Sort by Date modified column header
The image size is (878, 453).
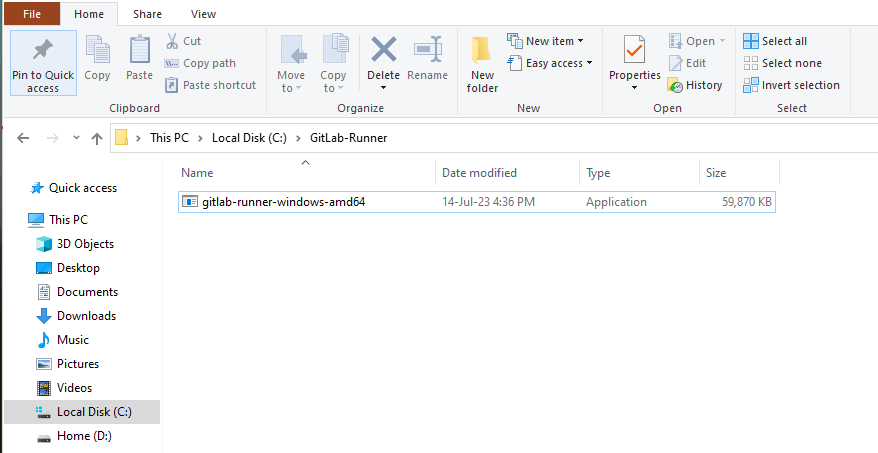click(507, 173)
